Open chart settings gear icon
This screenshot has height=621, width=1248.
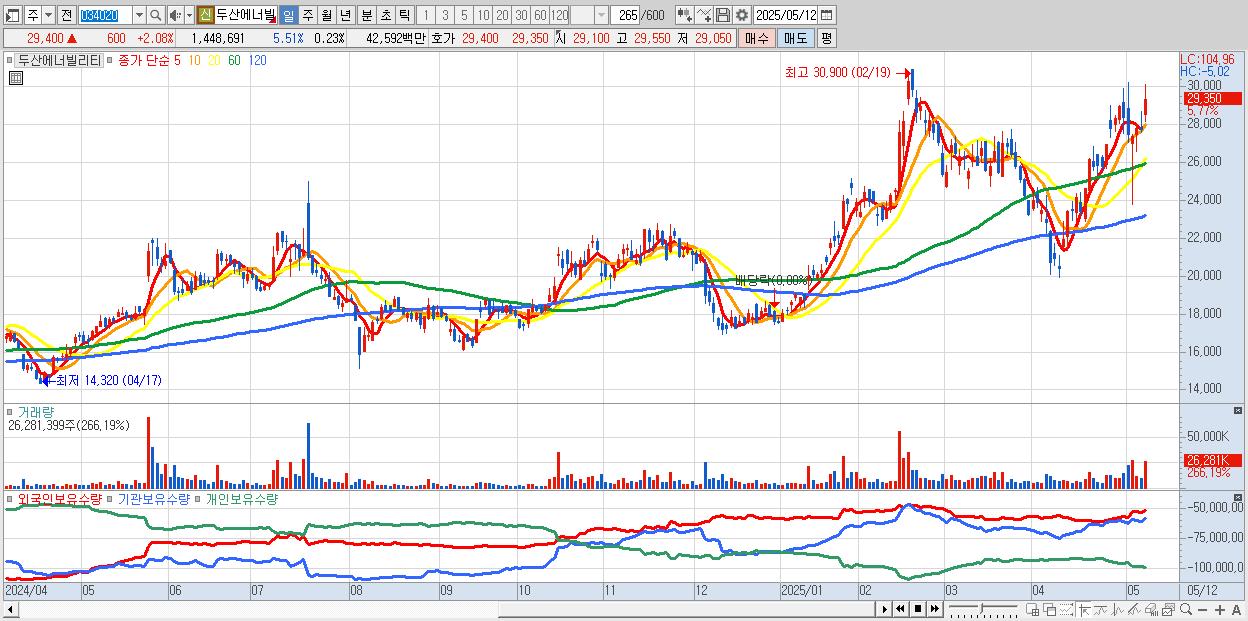[x=742, y=15]
